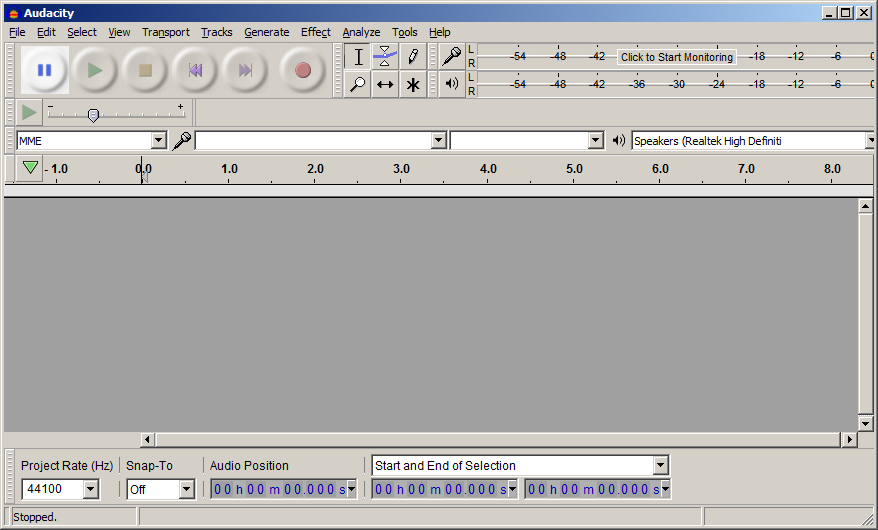Click the playback meter speaker icon
The height and width of the screenshot is (530, 878).
452,85
